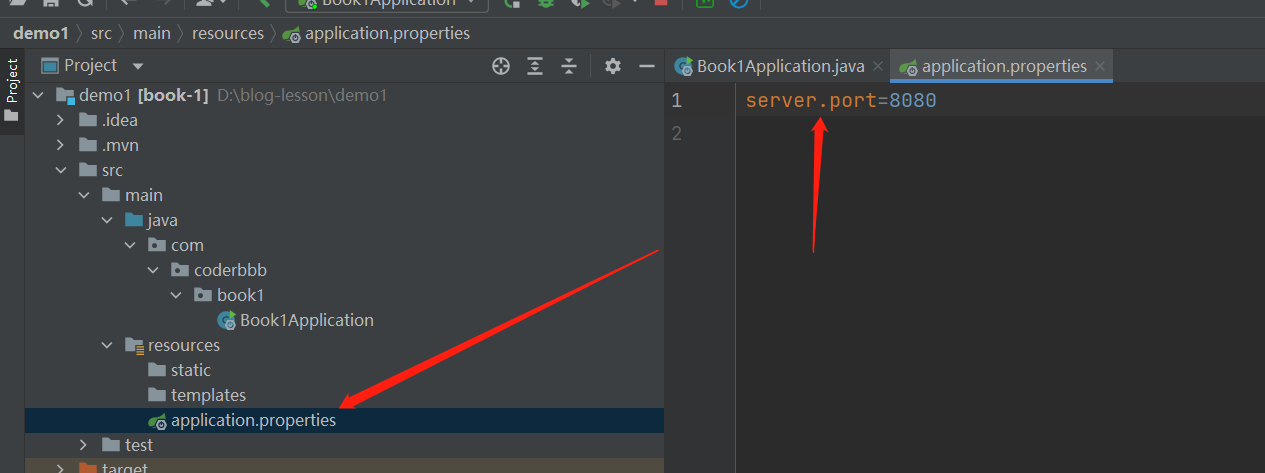Select the application.properties editor tab
This screenshot has width=1265, height=473.
point(1003,67)
